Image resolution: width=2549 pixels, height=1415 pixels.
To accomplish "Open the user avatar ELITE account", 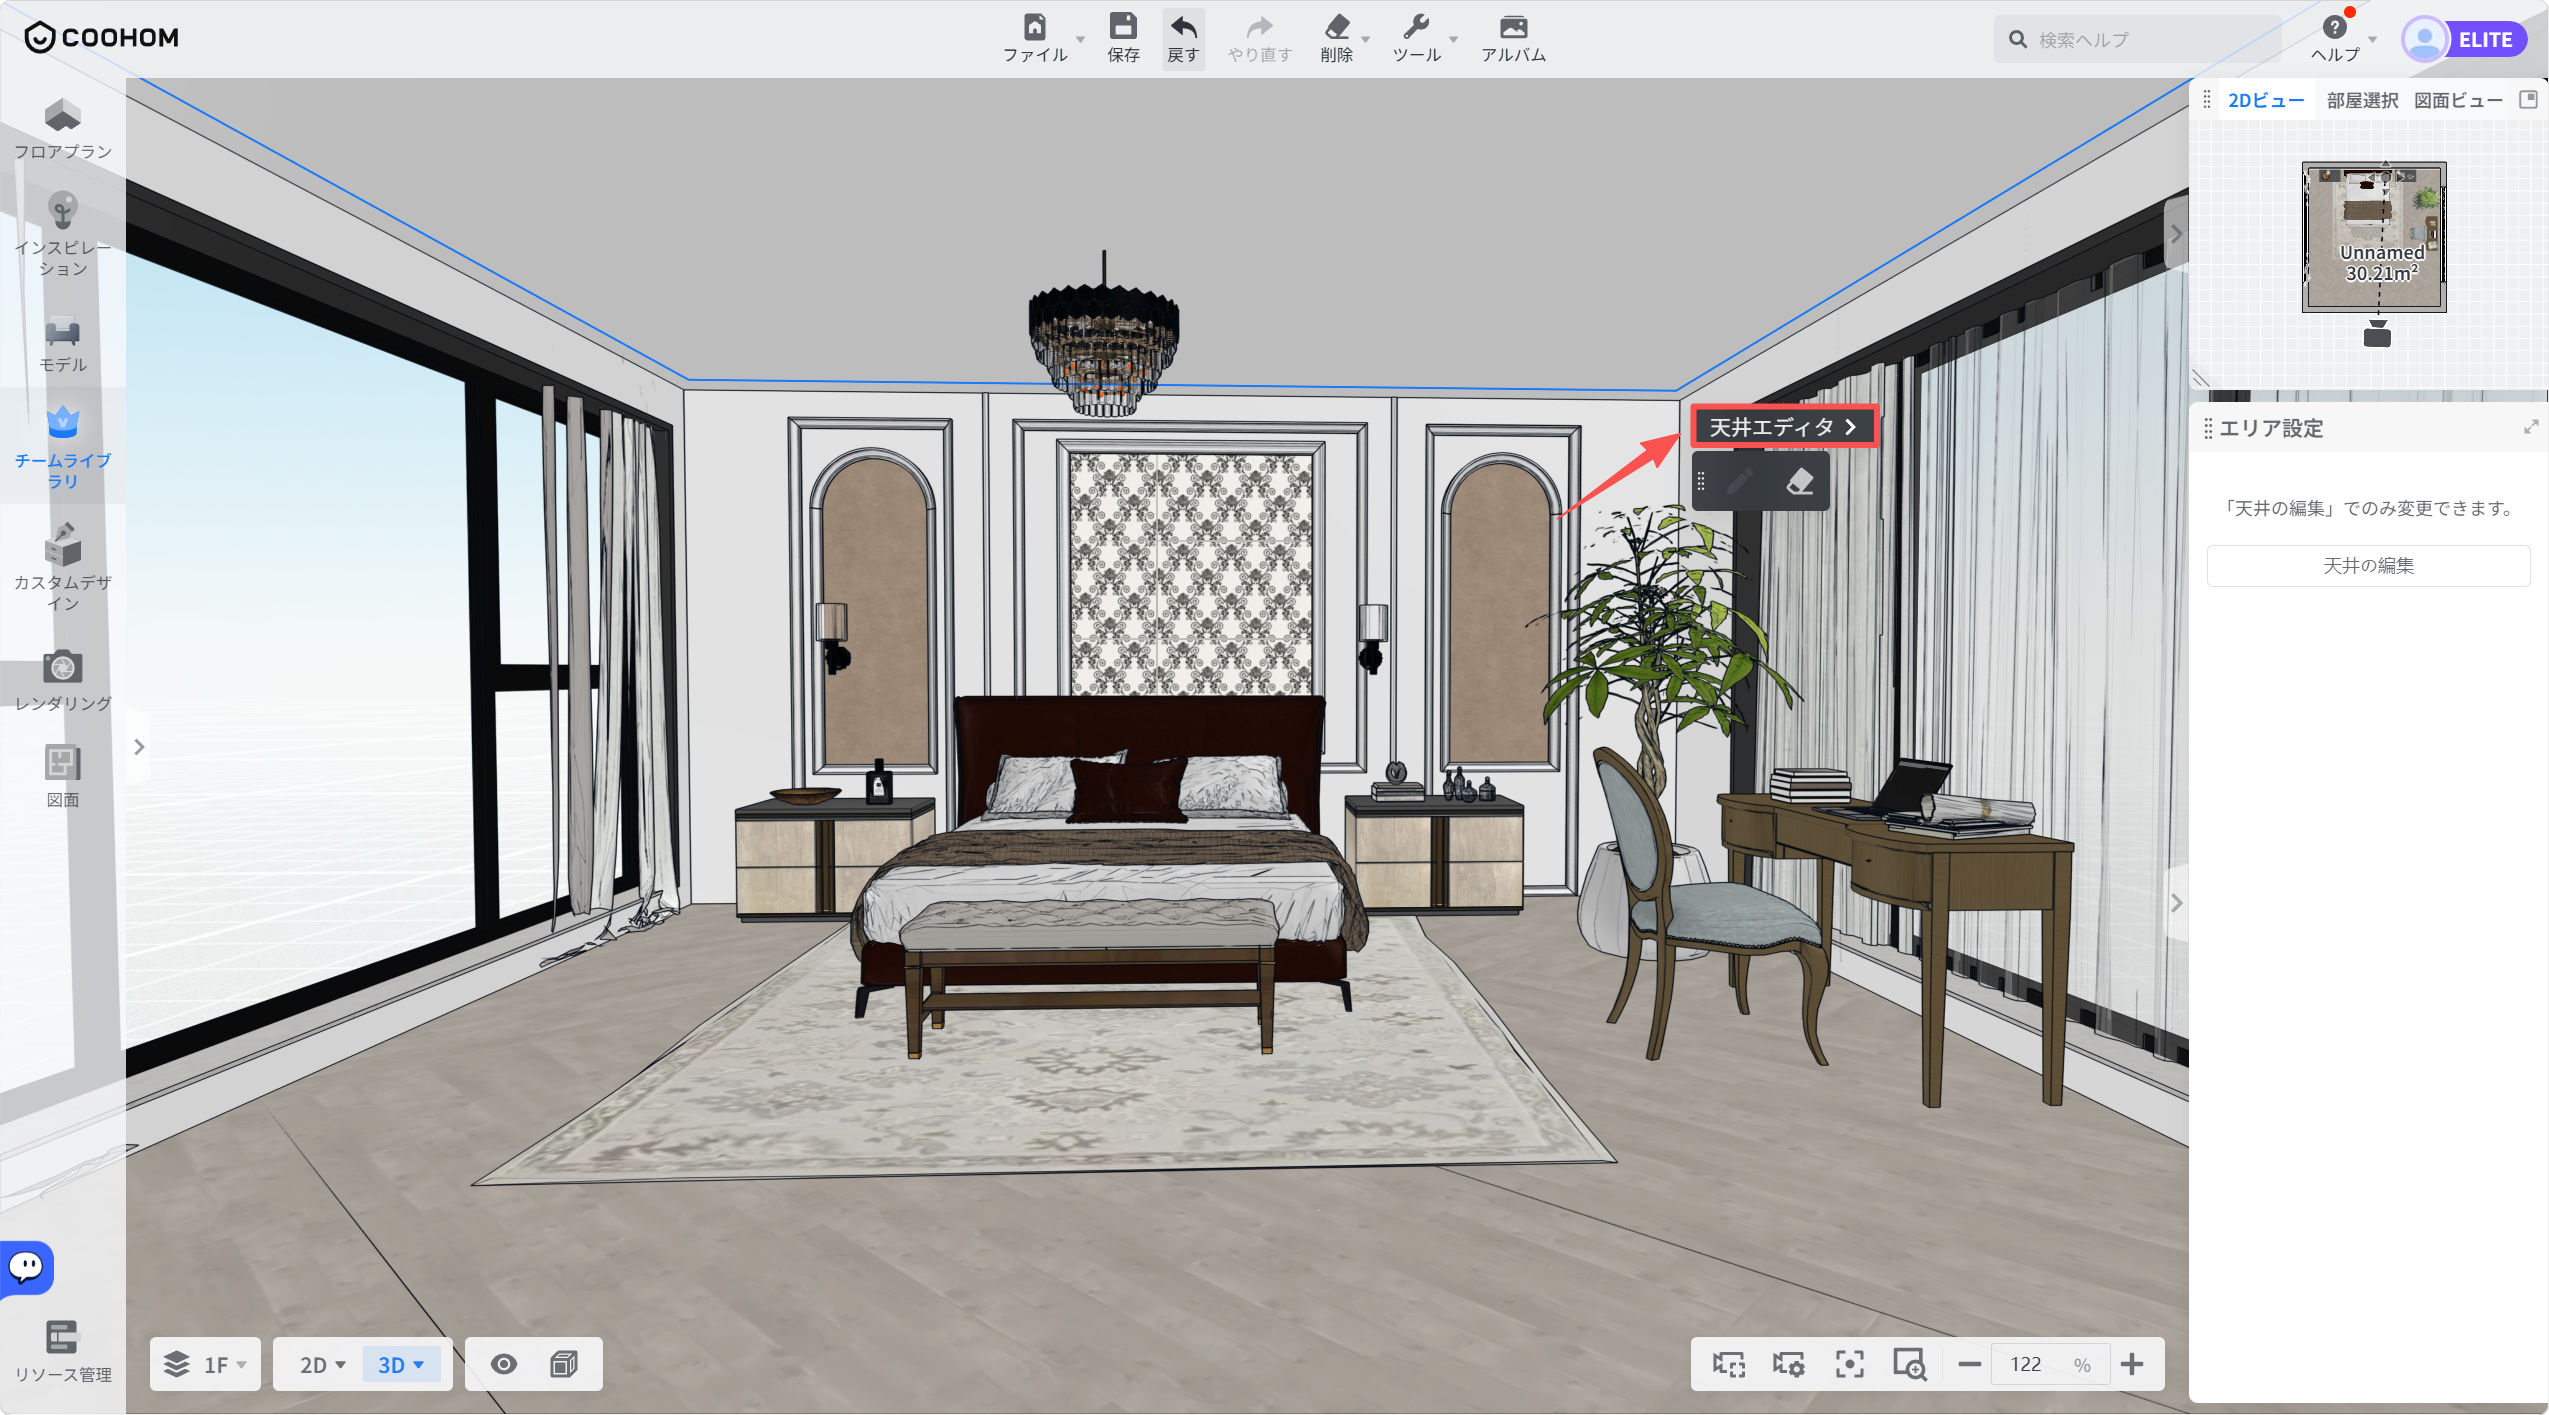I will point(2464,39).
